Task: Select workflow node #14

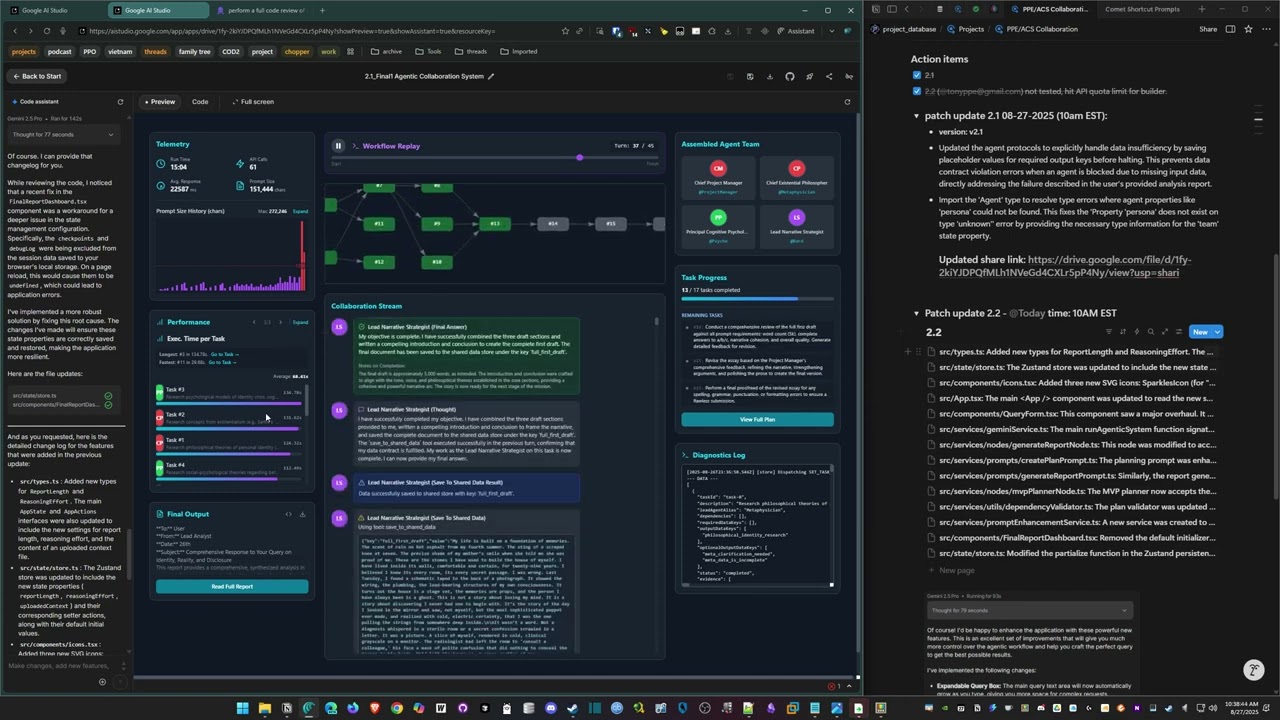Action: point(552,223)
